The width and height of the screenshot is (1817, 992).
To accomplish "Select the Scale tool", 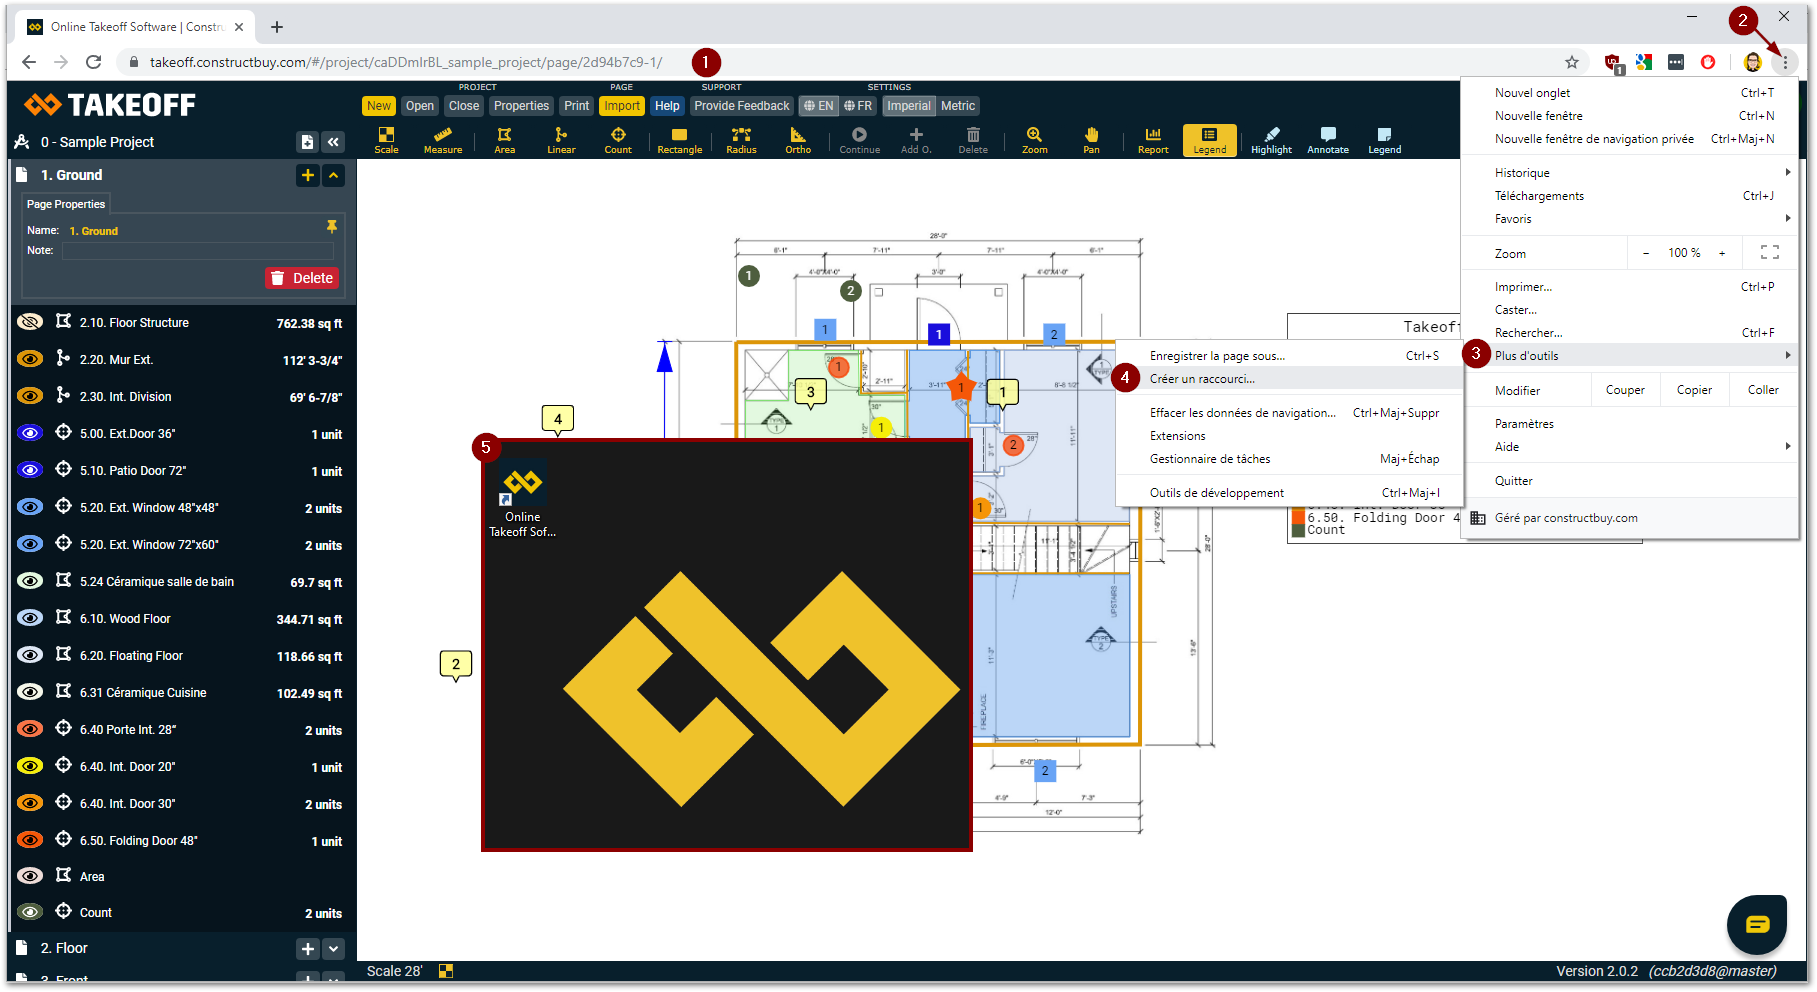I will click(386, 140).
